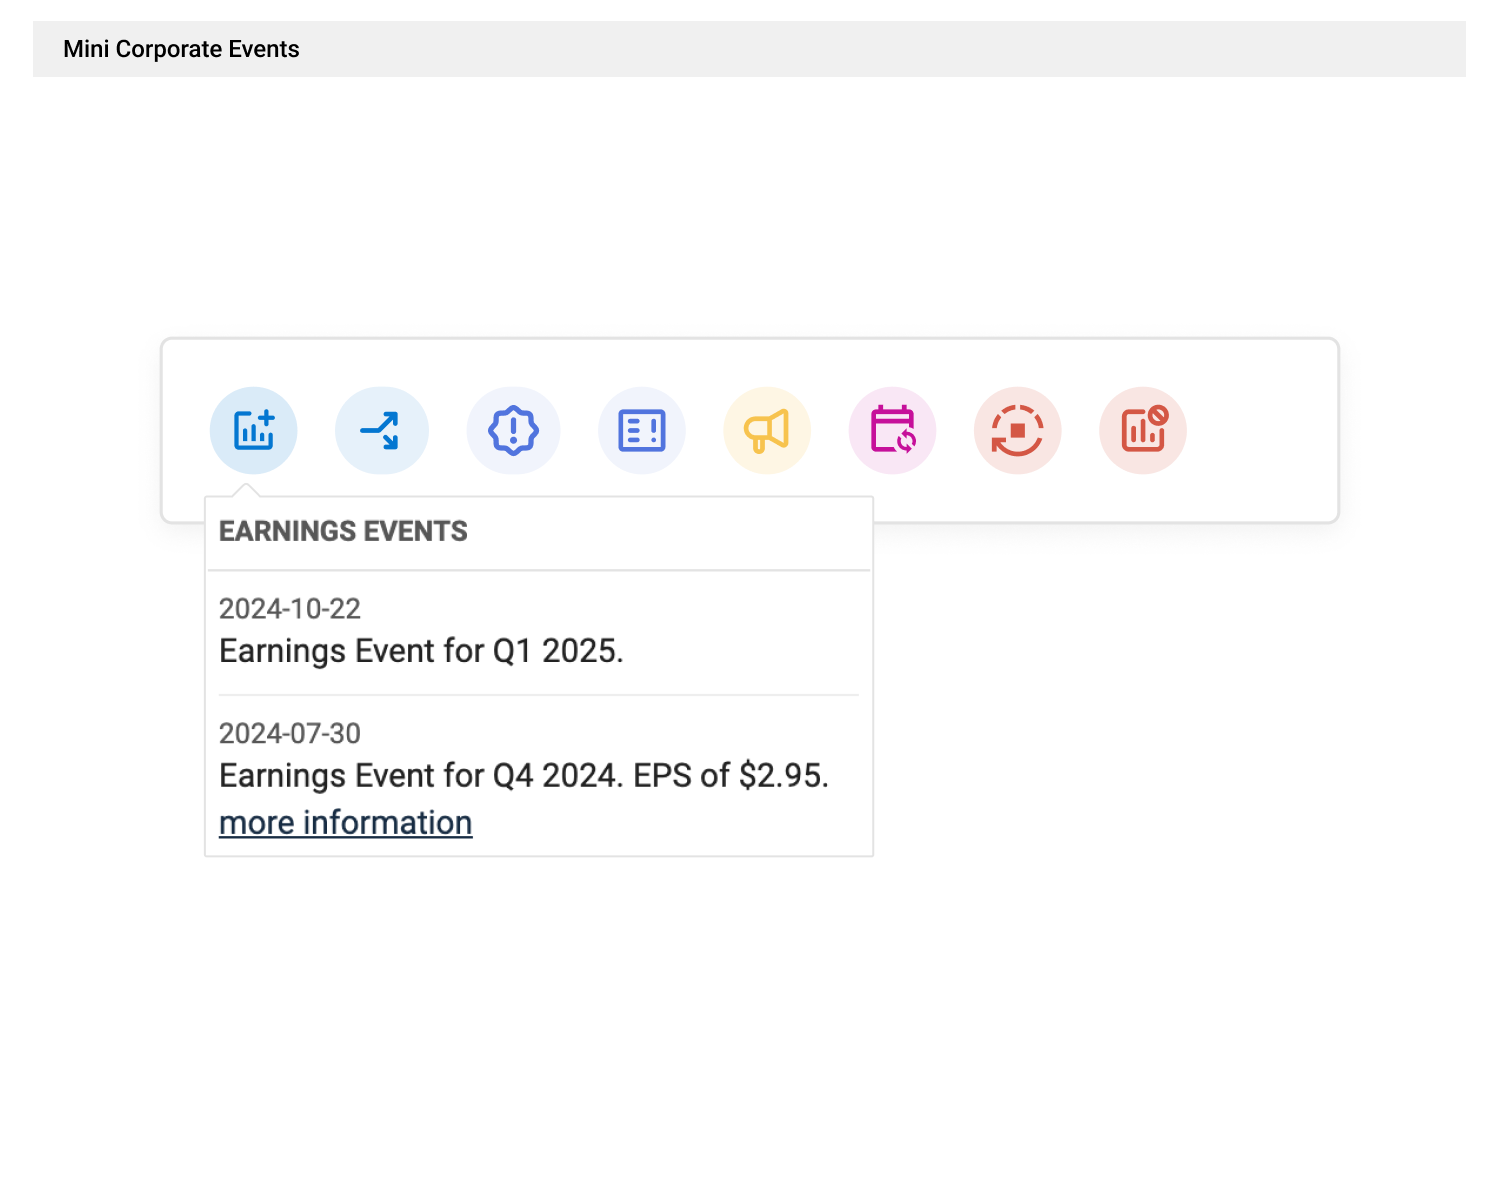Click the red circular trading halt icon
Screen dimensions: 1500x1194
pos(1017,430)
